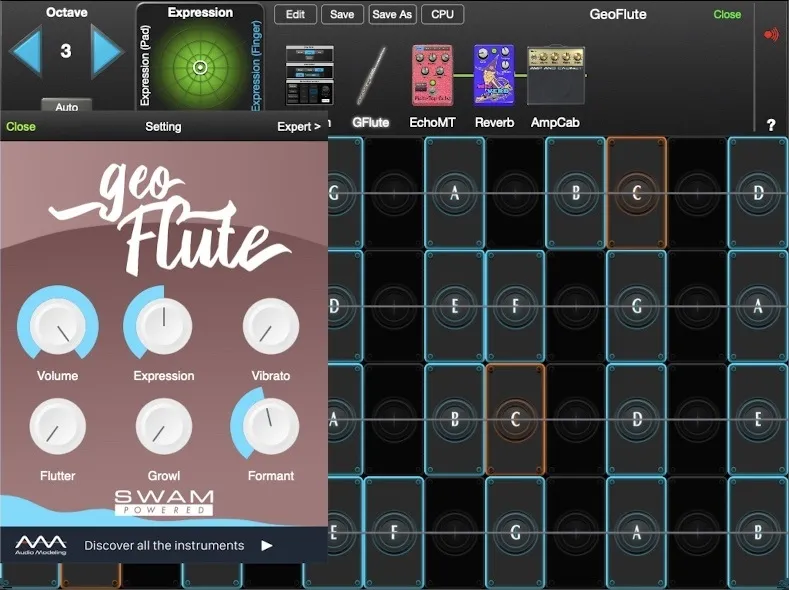
Task: Click the Save As button
Action: [392, 14]
